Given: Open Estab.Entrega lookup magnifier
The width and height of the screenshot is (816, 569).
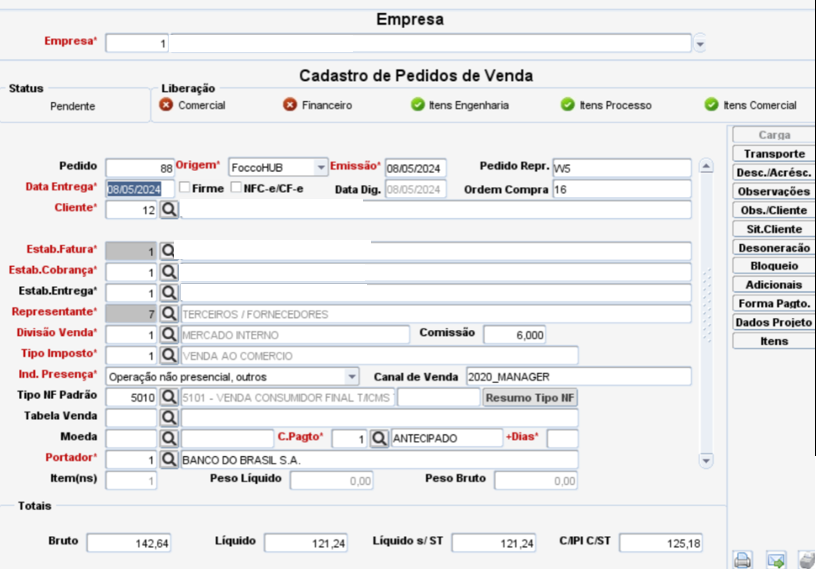Looking at the screenshot, I should (169, 293).
